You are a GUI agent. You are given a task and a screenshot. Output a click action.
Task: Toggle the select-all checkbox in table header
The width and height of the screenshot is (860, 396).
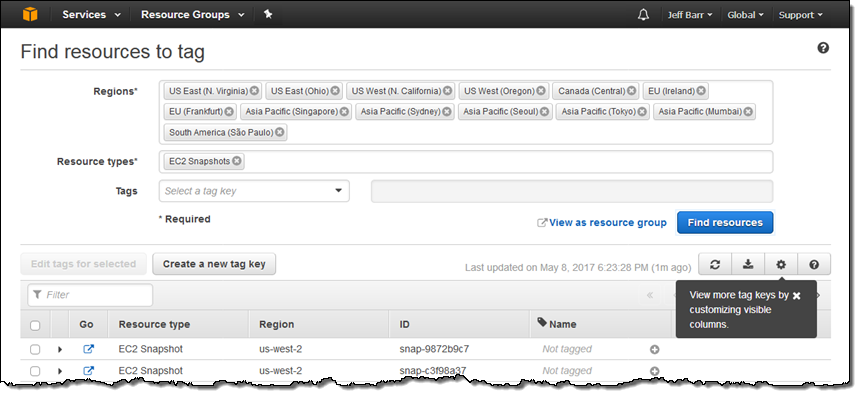(35, 325)
